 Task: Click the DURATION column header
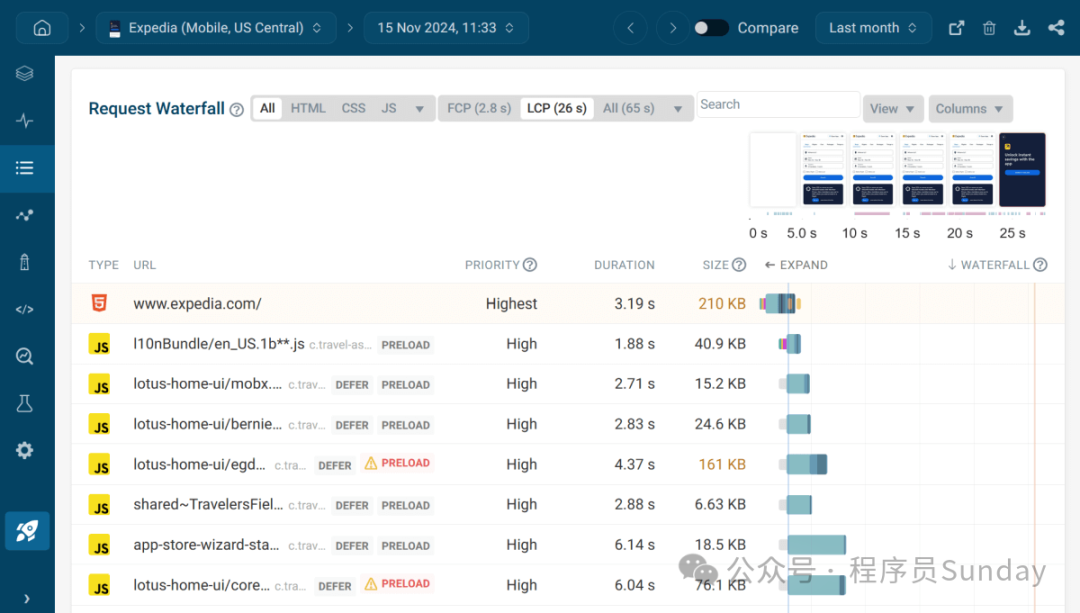tap(624, 264)
